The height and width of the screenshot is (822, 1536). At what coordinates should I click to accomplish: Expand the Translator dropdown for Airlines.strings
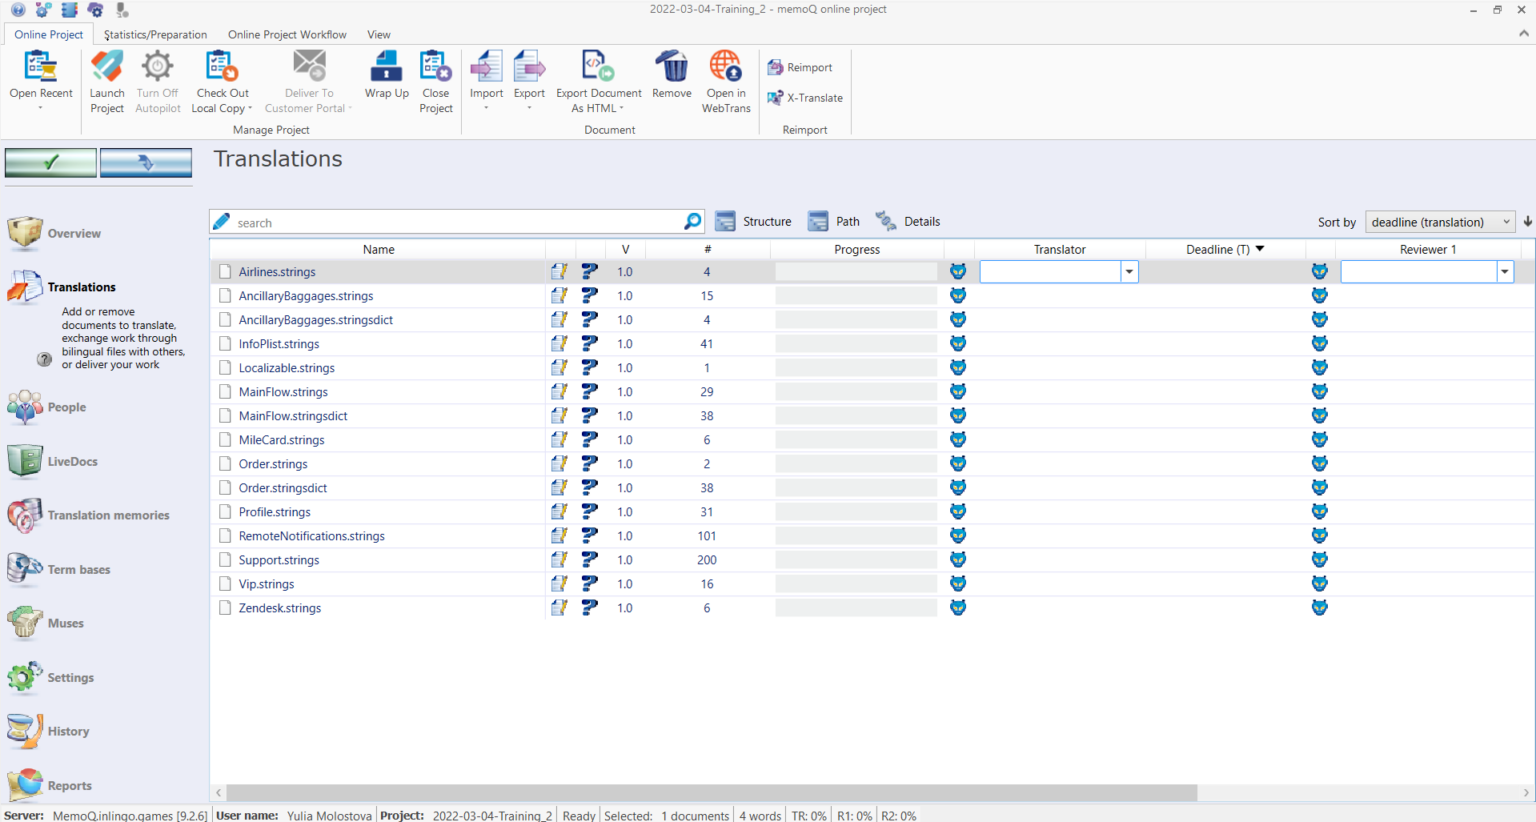tap(1129, 271)
